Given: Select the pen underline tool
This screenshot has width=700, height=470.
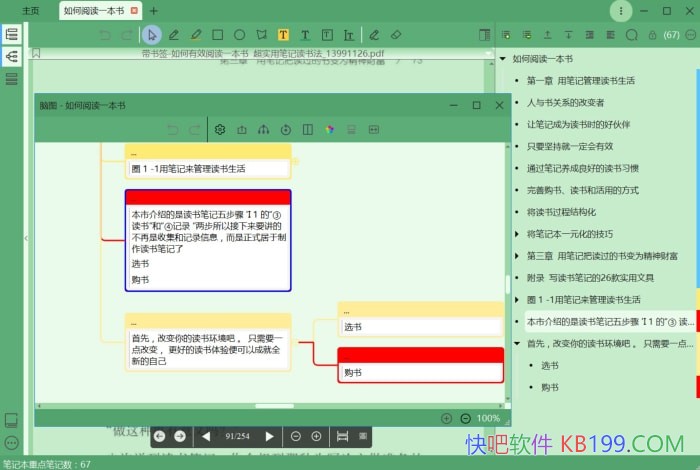Looking at the screenshot, I should 174,35.
